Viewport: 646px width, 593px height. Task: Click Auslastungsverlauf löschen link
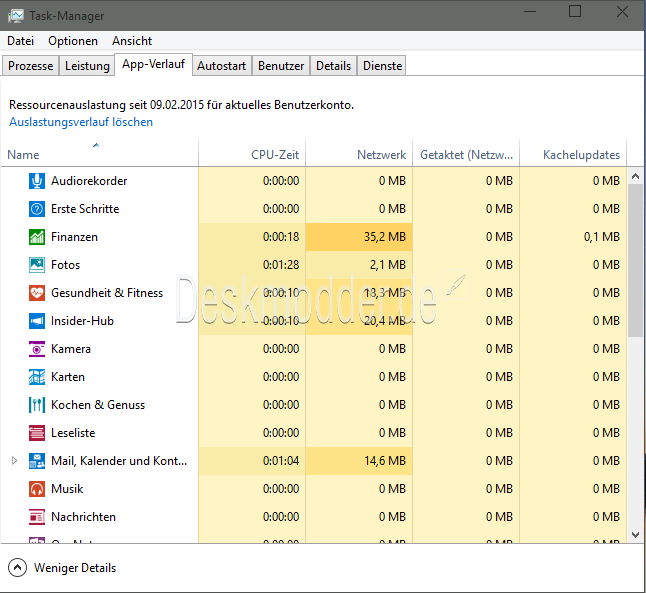pyautogui.click(x=81, y=122)
